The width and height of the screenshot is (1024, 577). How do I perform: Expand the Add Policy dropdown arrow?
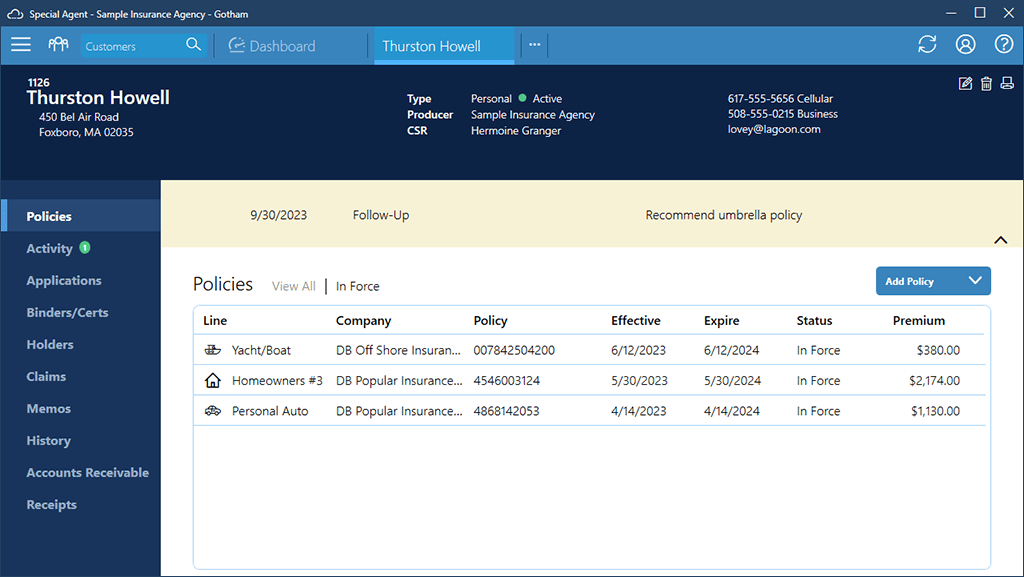click(975, 281)
